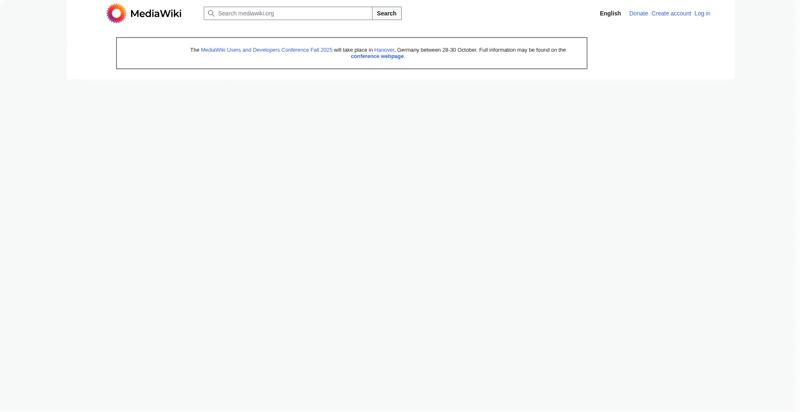Click the empty gray area below the header
Viewport: 800px width, 412px height.
coord(400,250)
